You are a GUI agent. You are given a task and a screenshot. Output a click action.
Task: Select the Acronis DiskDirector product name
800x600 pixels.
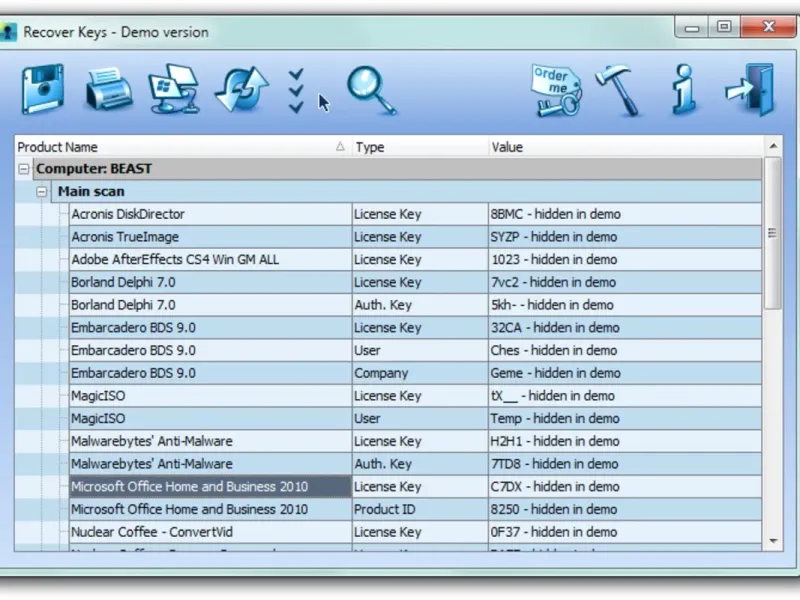click(x=128, y=214)
